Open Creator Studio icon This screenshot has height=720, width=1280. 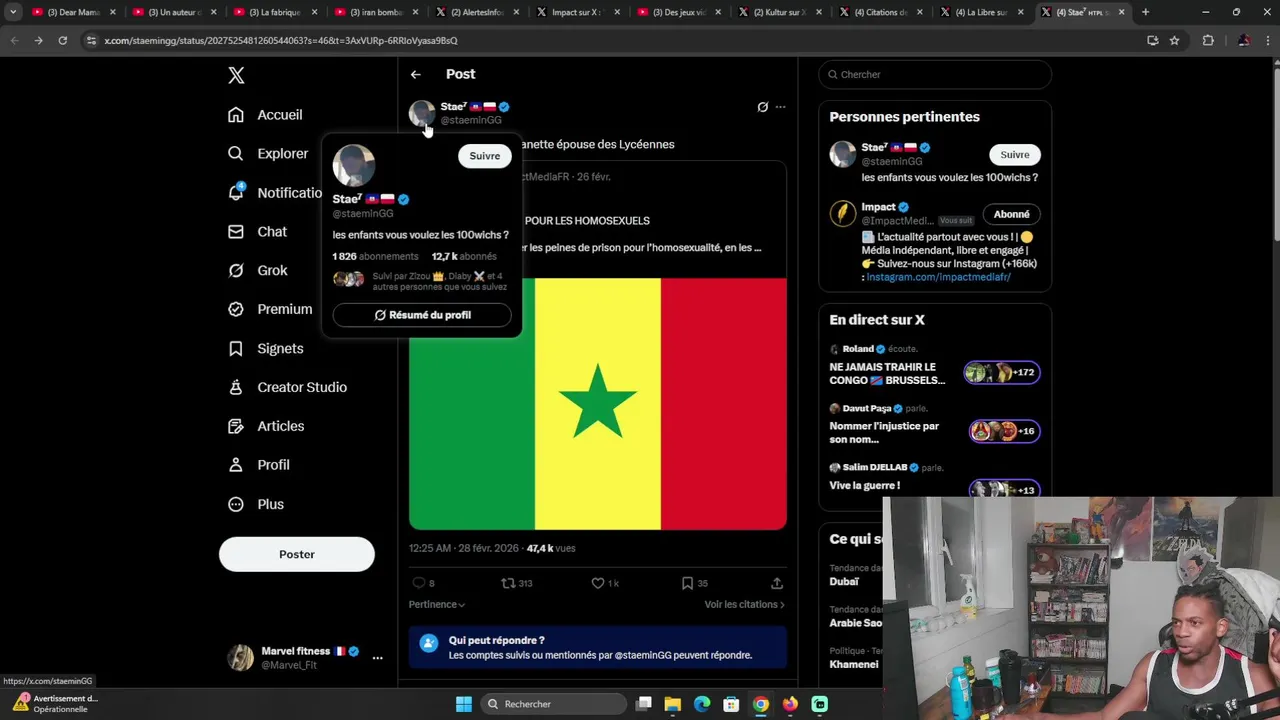236,387
